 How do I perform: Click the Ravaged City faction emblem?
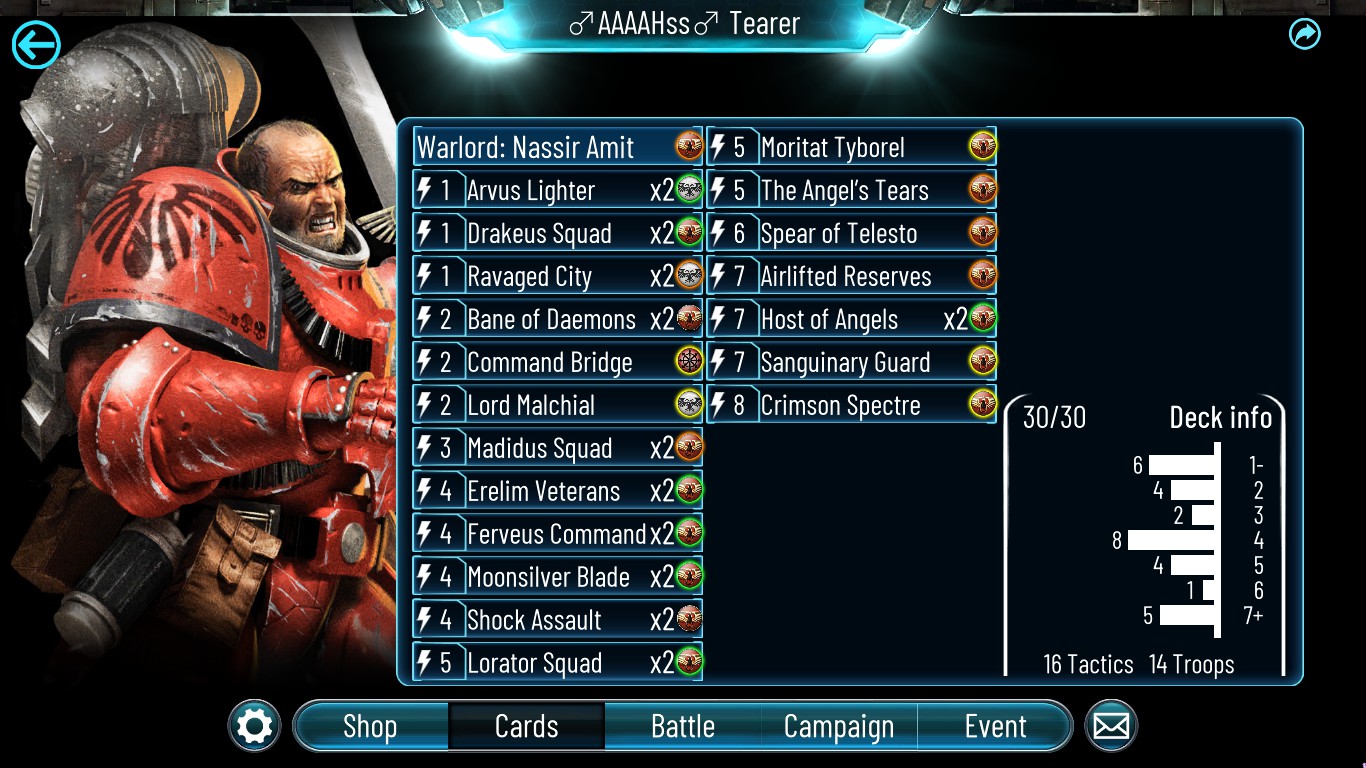coord(689,276)
